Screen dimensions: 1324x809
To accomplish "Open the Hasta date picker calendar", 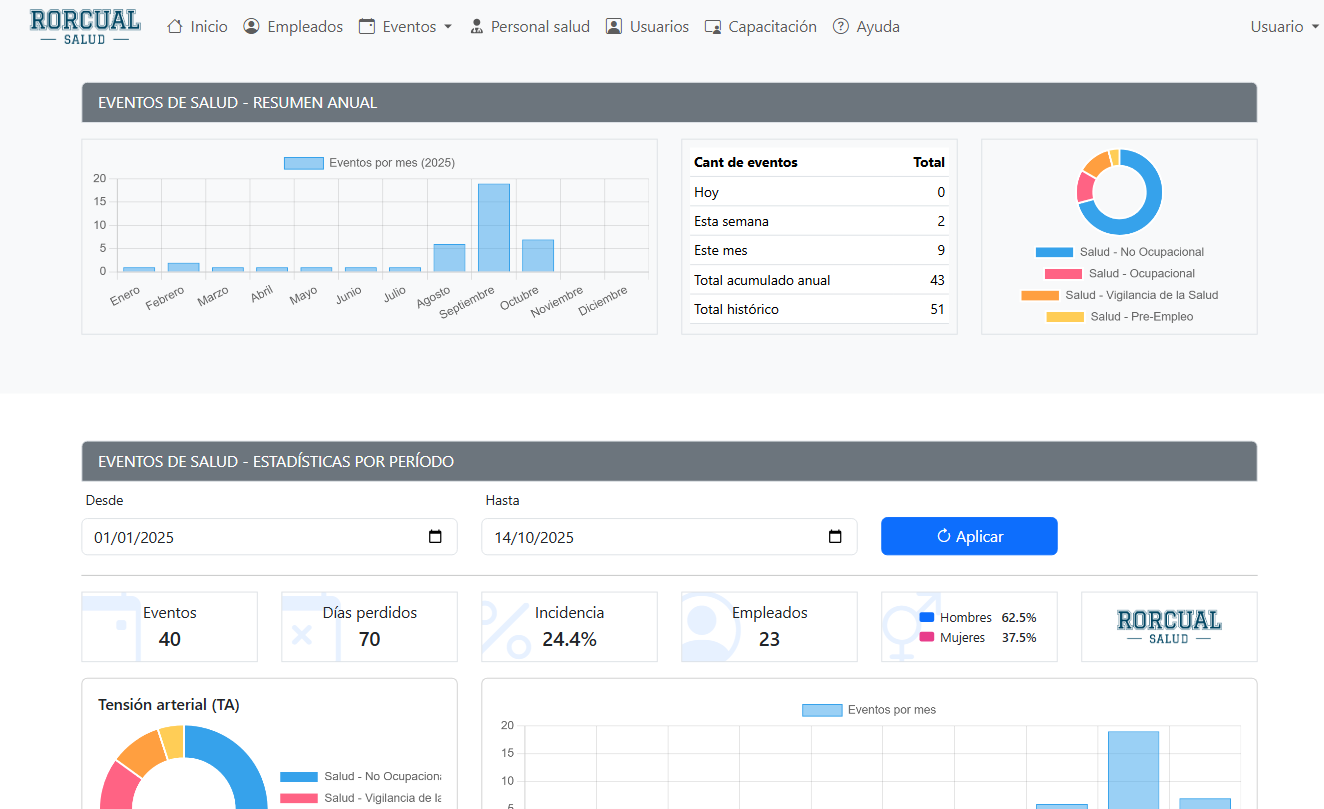I will tap(835, 537).
